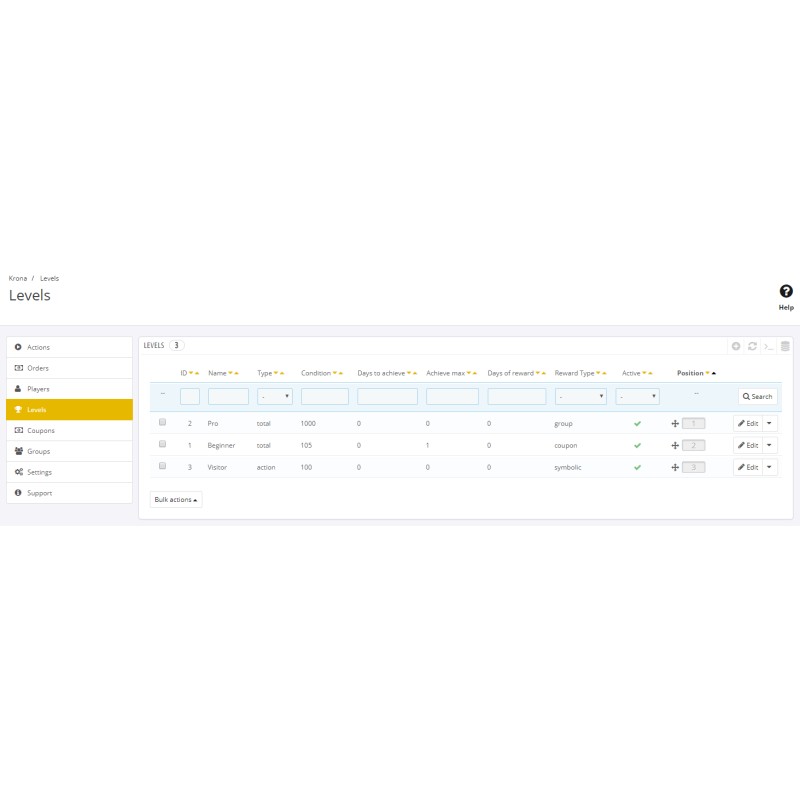
Task: Click the show SQL query icon
Action: click(768, 346)
